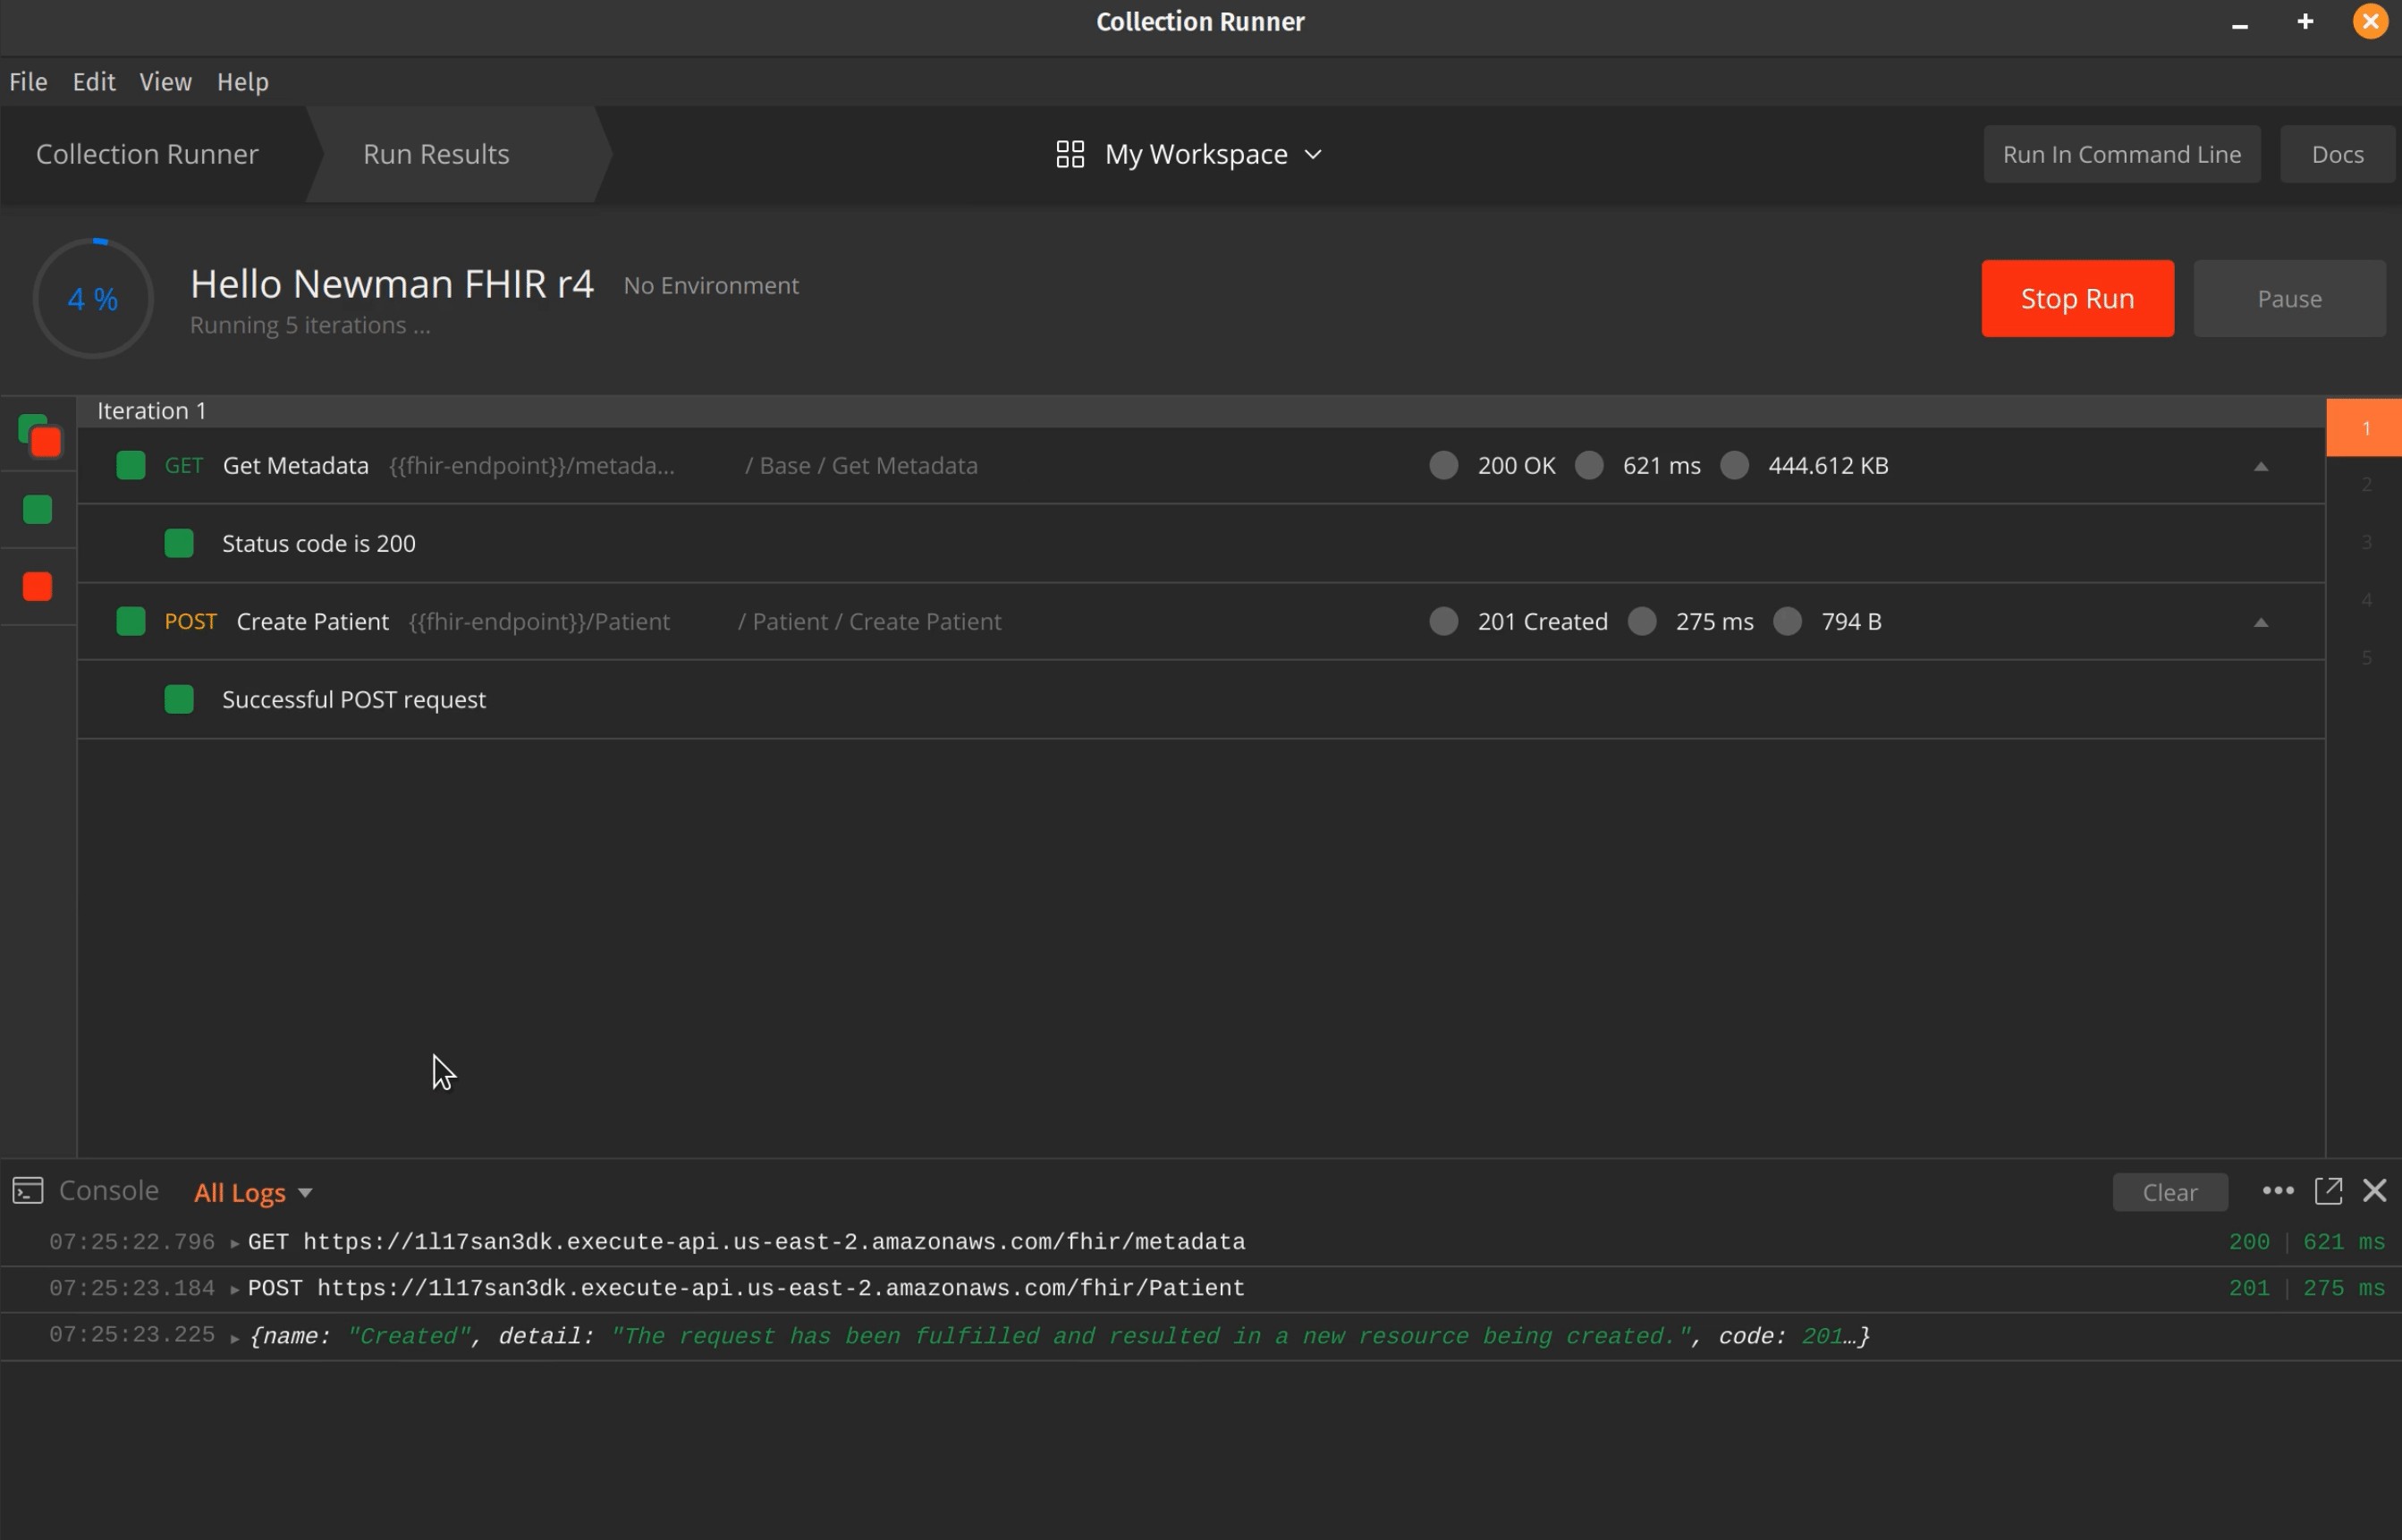Click green status square for Create Patient
Screen dimensions: 2402x1540
point(131,621)
